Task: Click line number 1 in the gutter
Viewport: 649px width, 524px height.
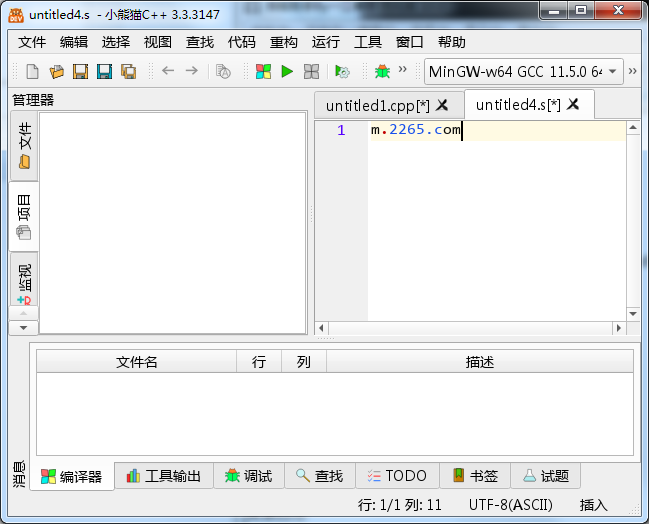Action: tap(341, 130)
